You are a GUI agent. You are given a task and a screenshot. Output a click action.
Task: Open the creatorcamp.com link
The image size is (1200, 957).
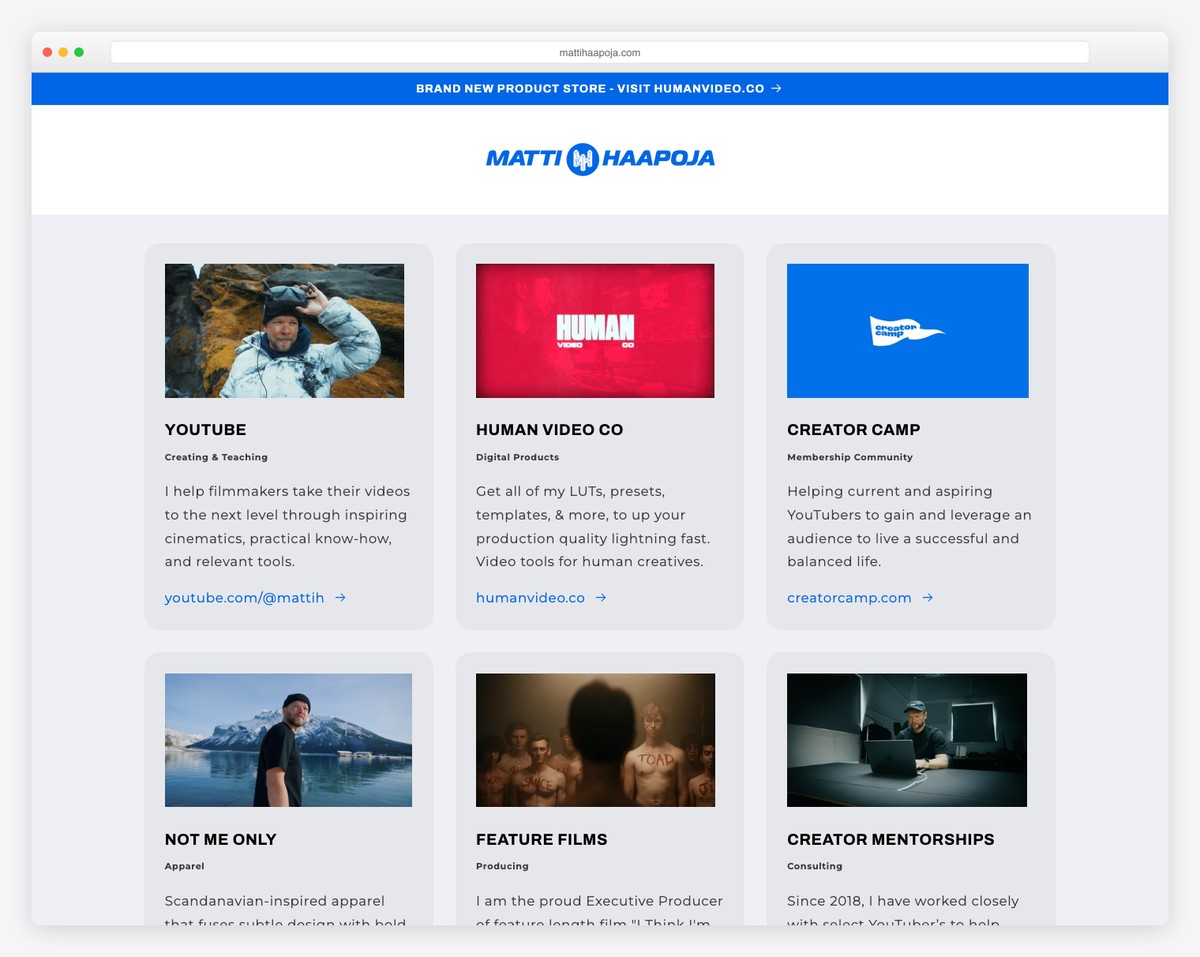pyautogui.click(x=849, y=597)
